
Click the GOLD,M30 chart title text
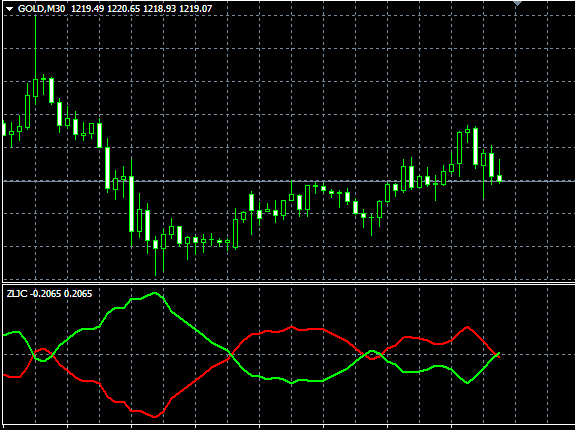(41, 9)
